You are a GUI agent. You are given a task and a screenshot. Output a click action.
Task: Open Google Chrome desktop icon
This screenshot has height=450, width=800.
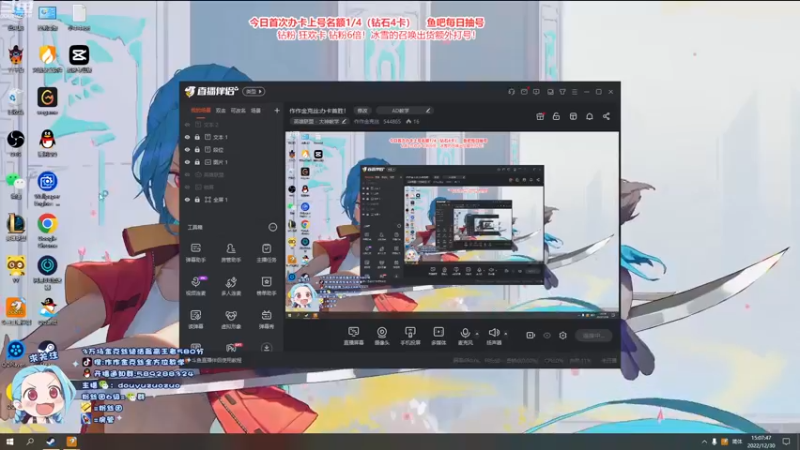click(47, 230)
